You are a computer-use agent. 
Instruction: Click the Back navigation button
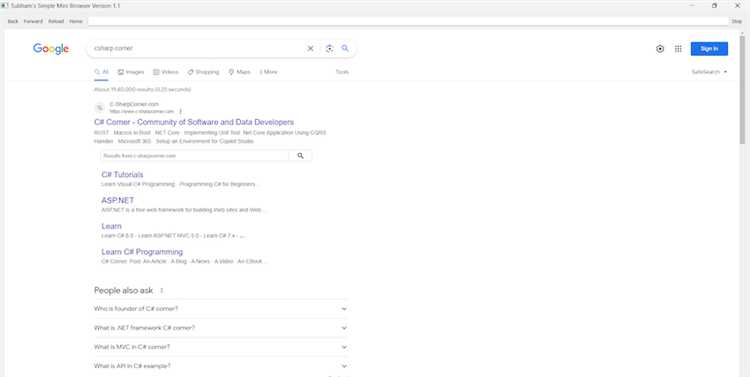13,22
